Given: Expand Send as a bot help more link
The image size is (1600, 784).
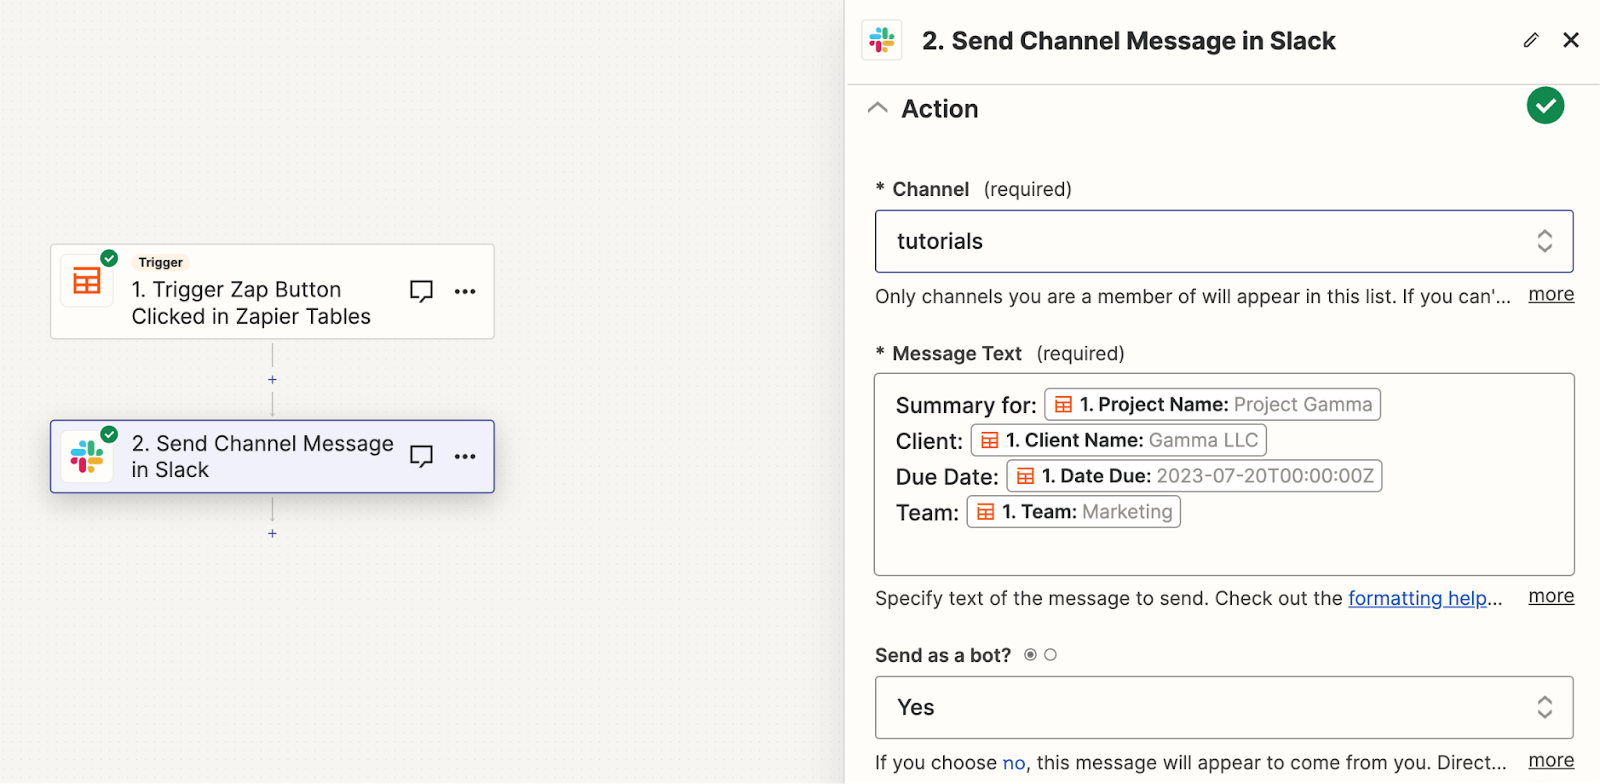Looking at the screenshot, I should pyautogui.click(x=1551, y=761).
